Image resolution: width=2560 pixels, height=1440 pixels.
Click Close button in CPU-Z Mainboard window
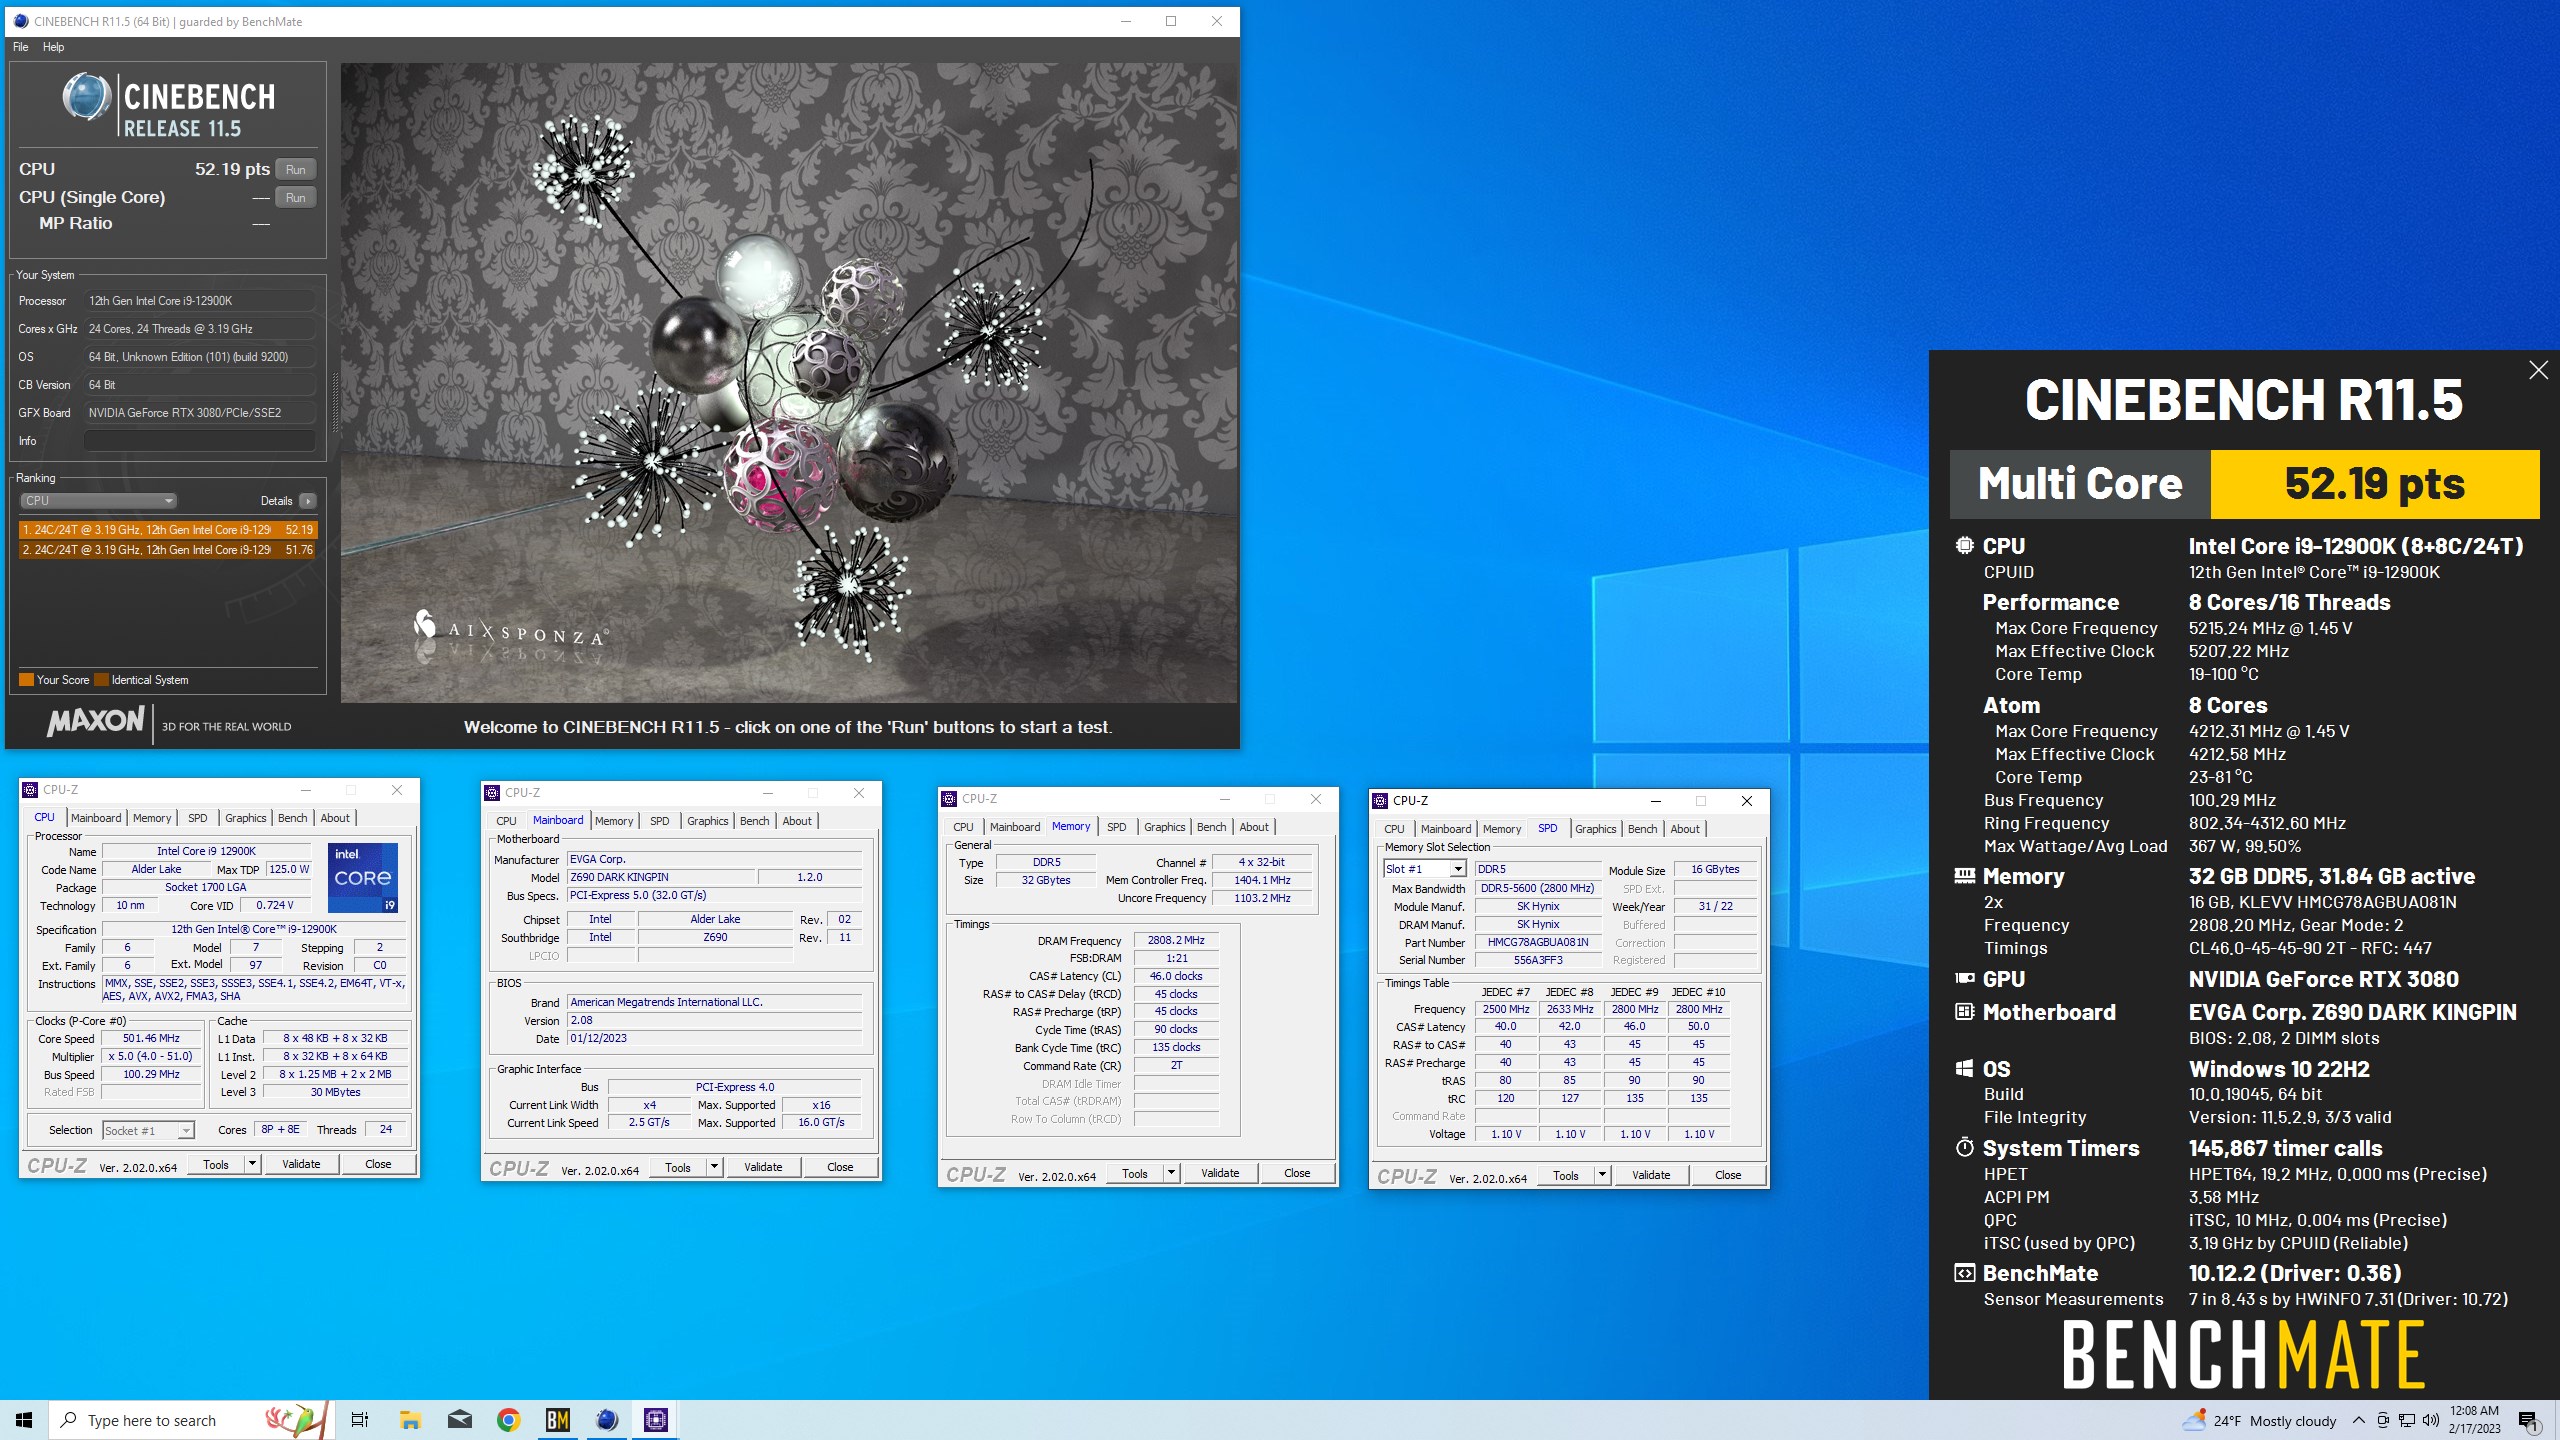(840, 1167)
